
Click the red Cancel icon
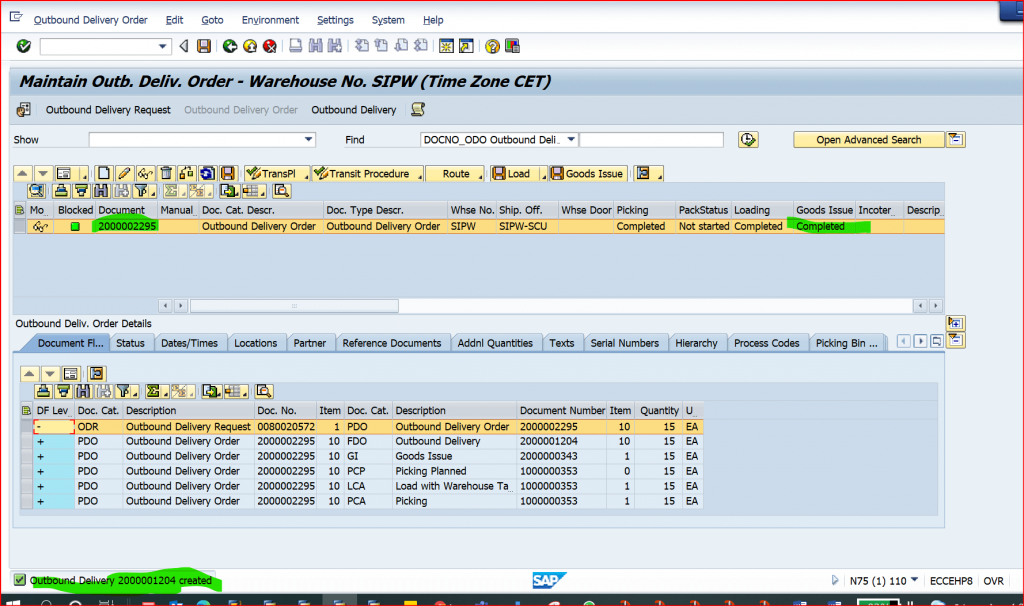pos(270,46)
